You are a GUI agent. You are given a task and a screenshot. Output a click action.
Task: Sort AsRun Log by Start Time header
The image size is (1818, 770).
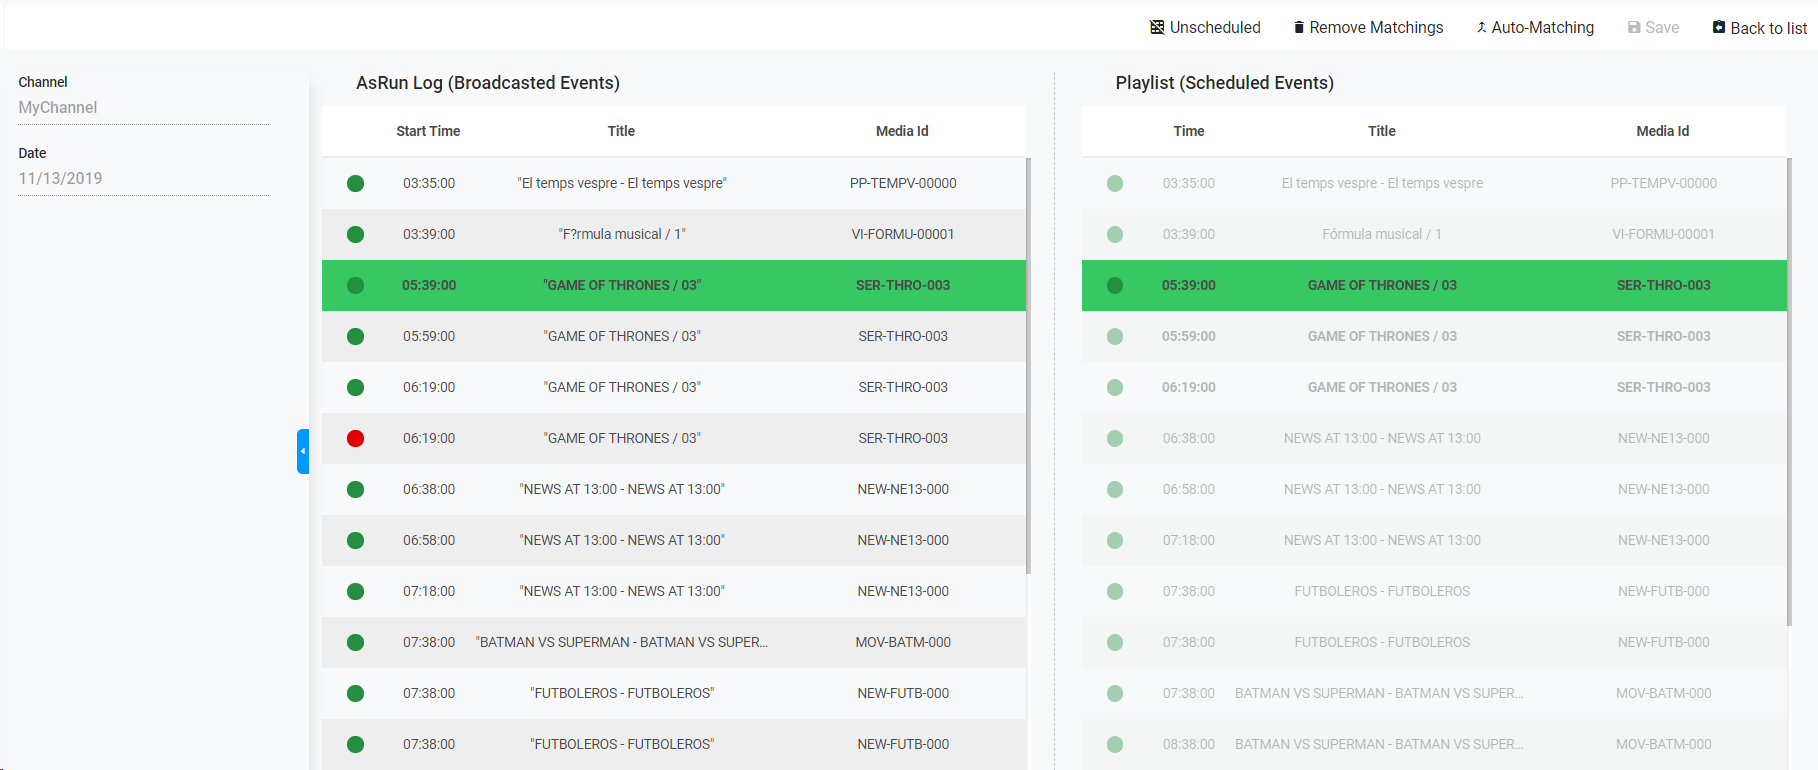428,131
